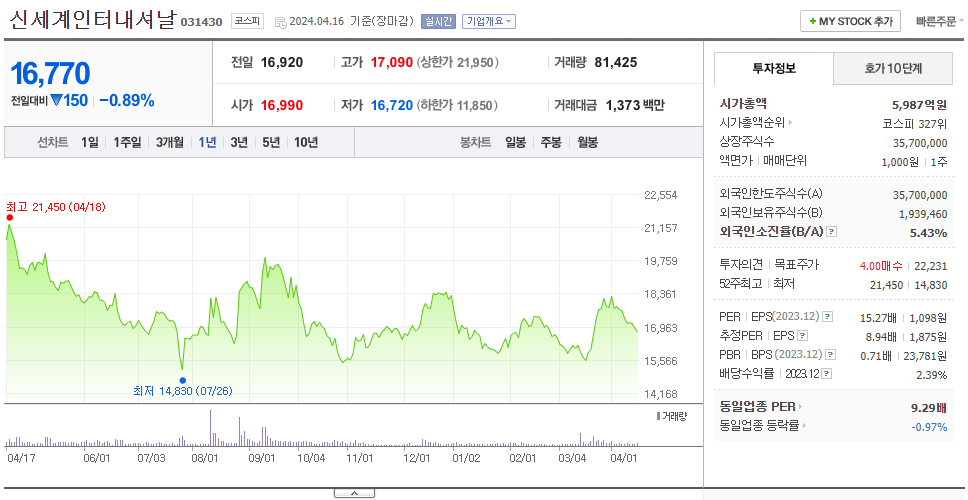Click the help icon next to PBR BPS(2023.12)

pyautogui.click(x=831, y=355)
